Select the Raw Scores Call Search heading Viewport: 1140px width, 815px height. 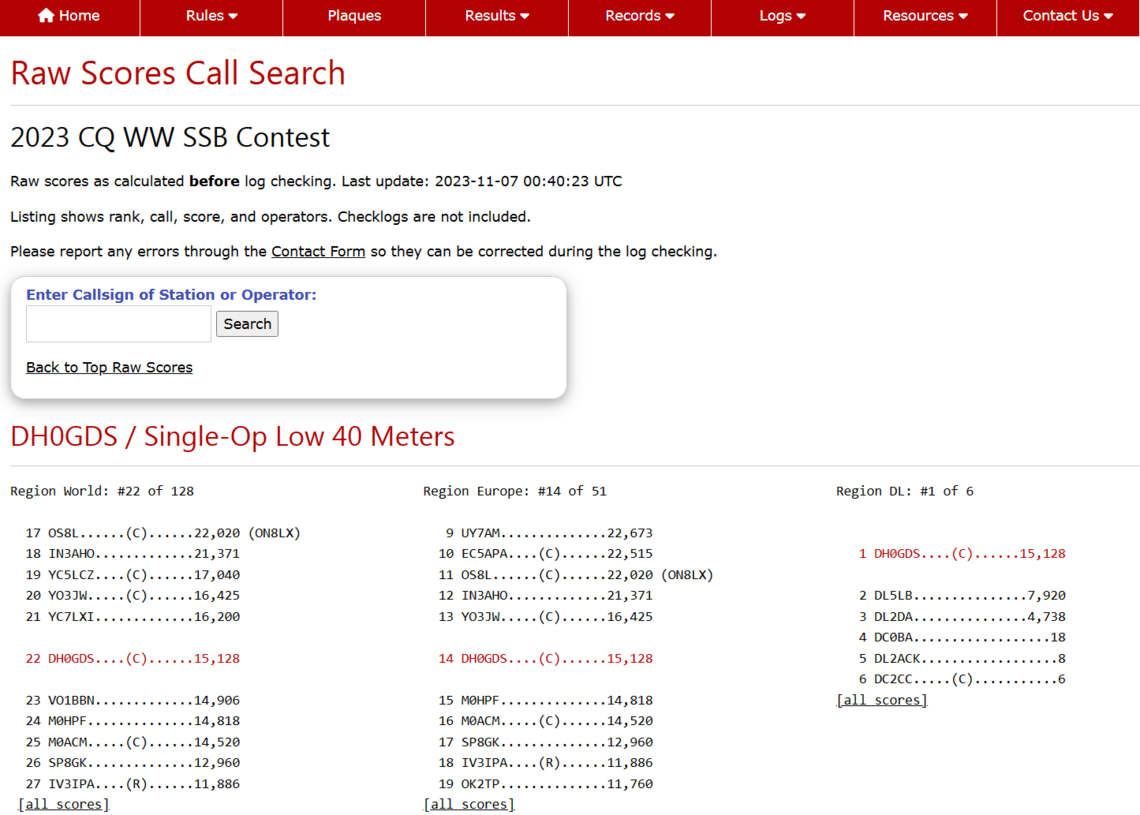pos(178,73)
